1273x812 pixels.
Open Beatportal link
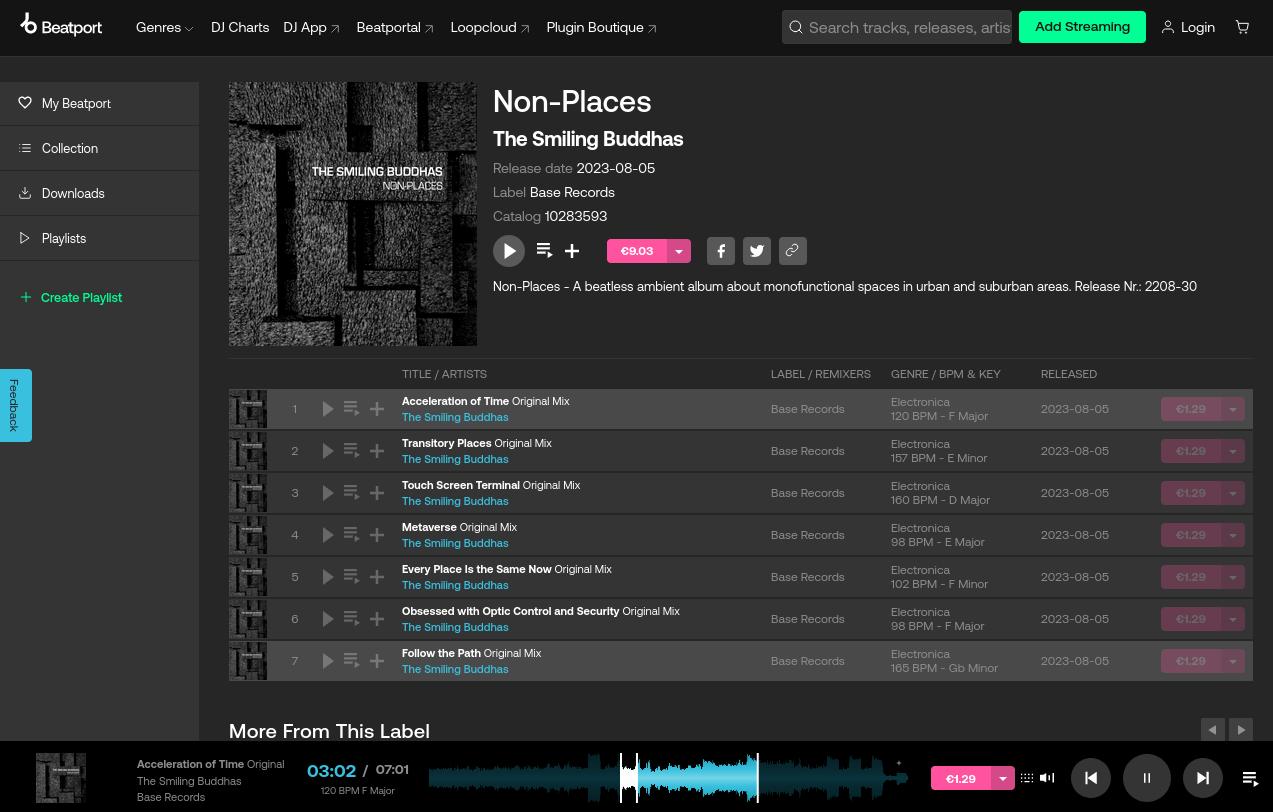coord(395,27)
